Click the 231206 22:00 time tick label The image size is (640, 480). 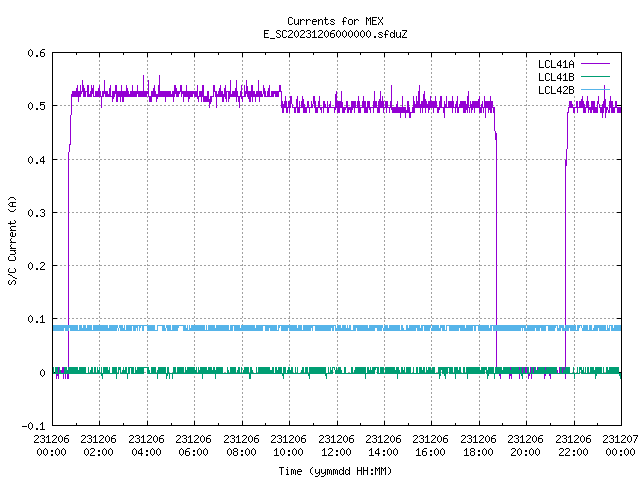point(573,446)
